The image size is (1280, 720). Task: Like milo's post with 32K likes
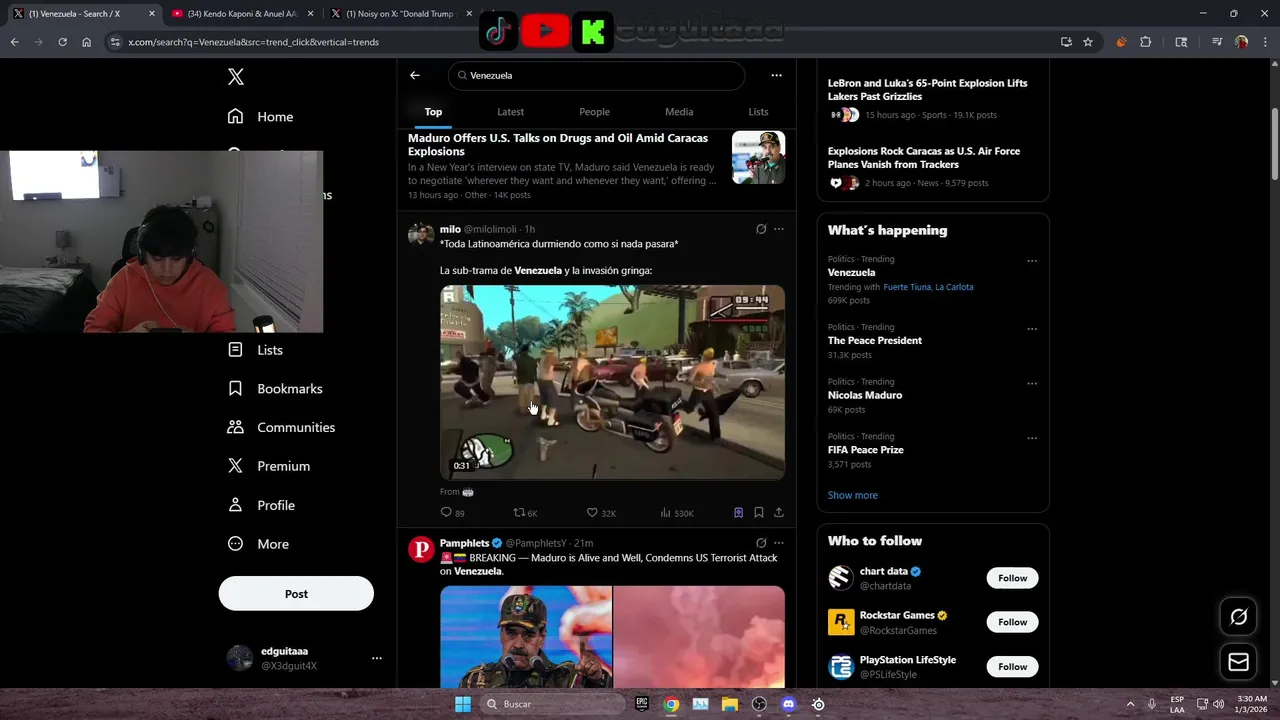[601, 513]
